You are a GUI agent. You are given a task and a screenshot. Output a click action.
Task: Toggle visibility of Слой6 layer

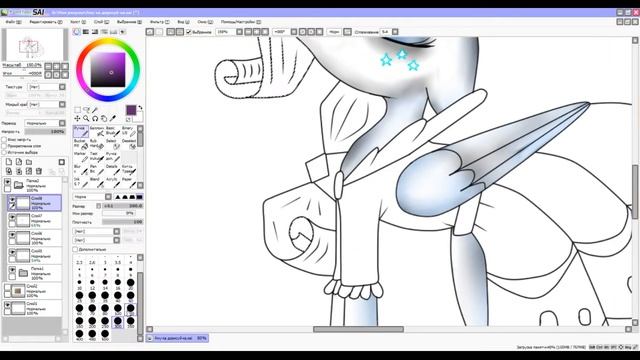point(12,235)
